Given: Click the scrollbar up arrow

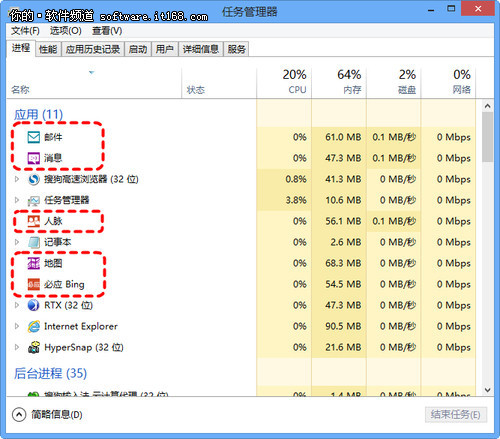Looking at the screenshot, I should pyautogui.click(x=488, y=106).
